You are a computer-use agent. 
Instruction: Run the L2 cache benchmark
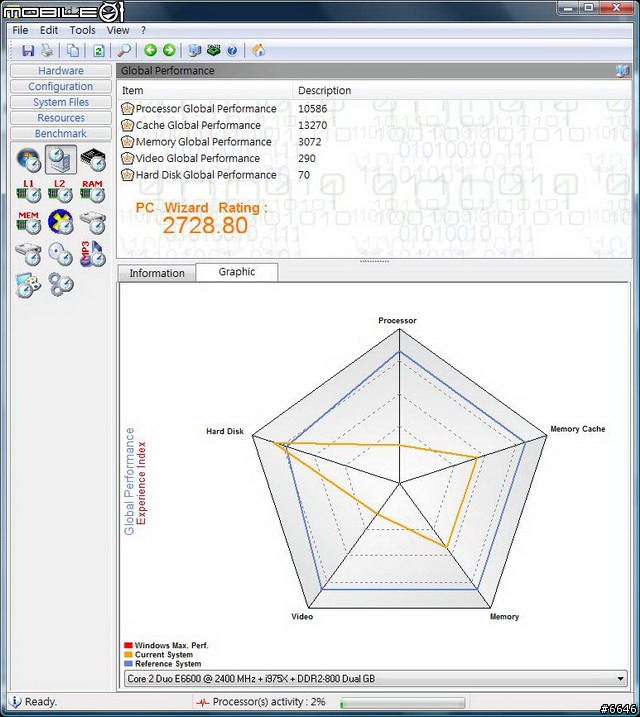(x=60, y=191)
